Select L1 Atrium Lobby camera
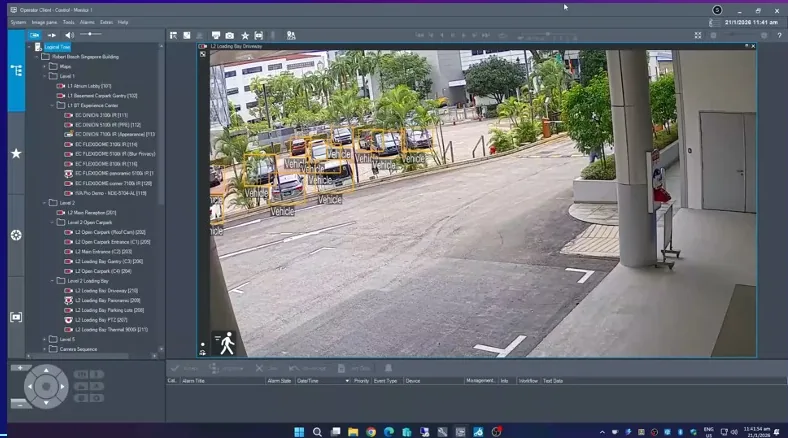Image resolution: width=788 pixels, height=438 pixels. tap(89, 86)
